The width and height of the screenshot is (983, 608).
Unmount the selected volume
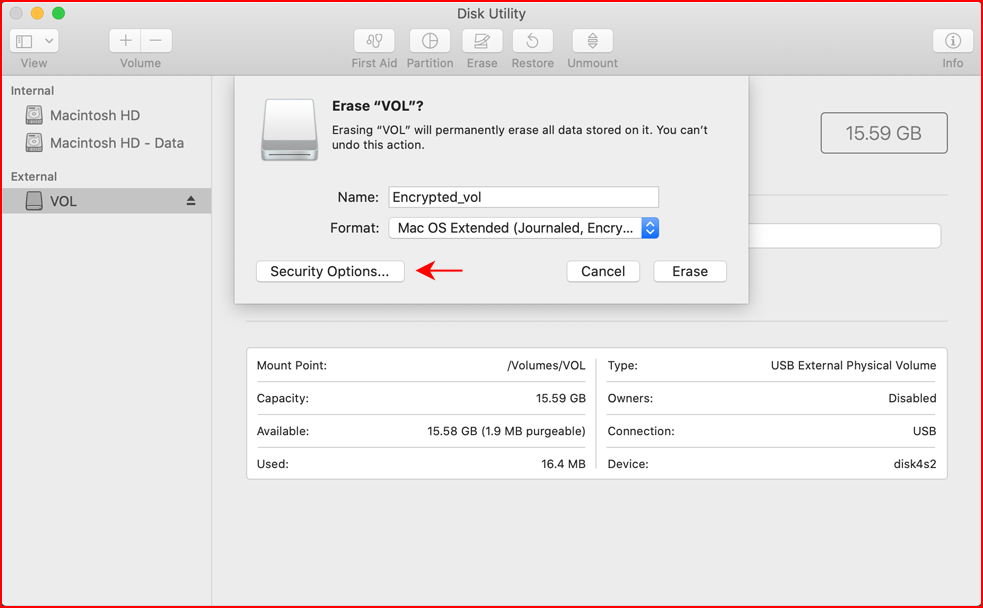click(592, 41)
